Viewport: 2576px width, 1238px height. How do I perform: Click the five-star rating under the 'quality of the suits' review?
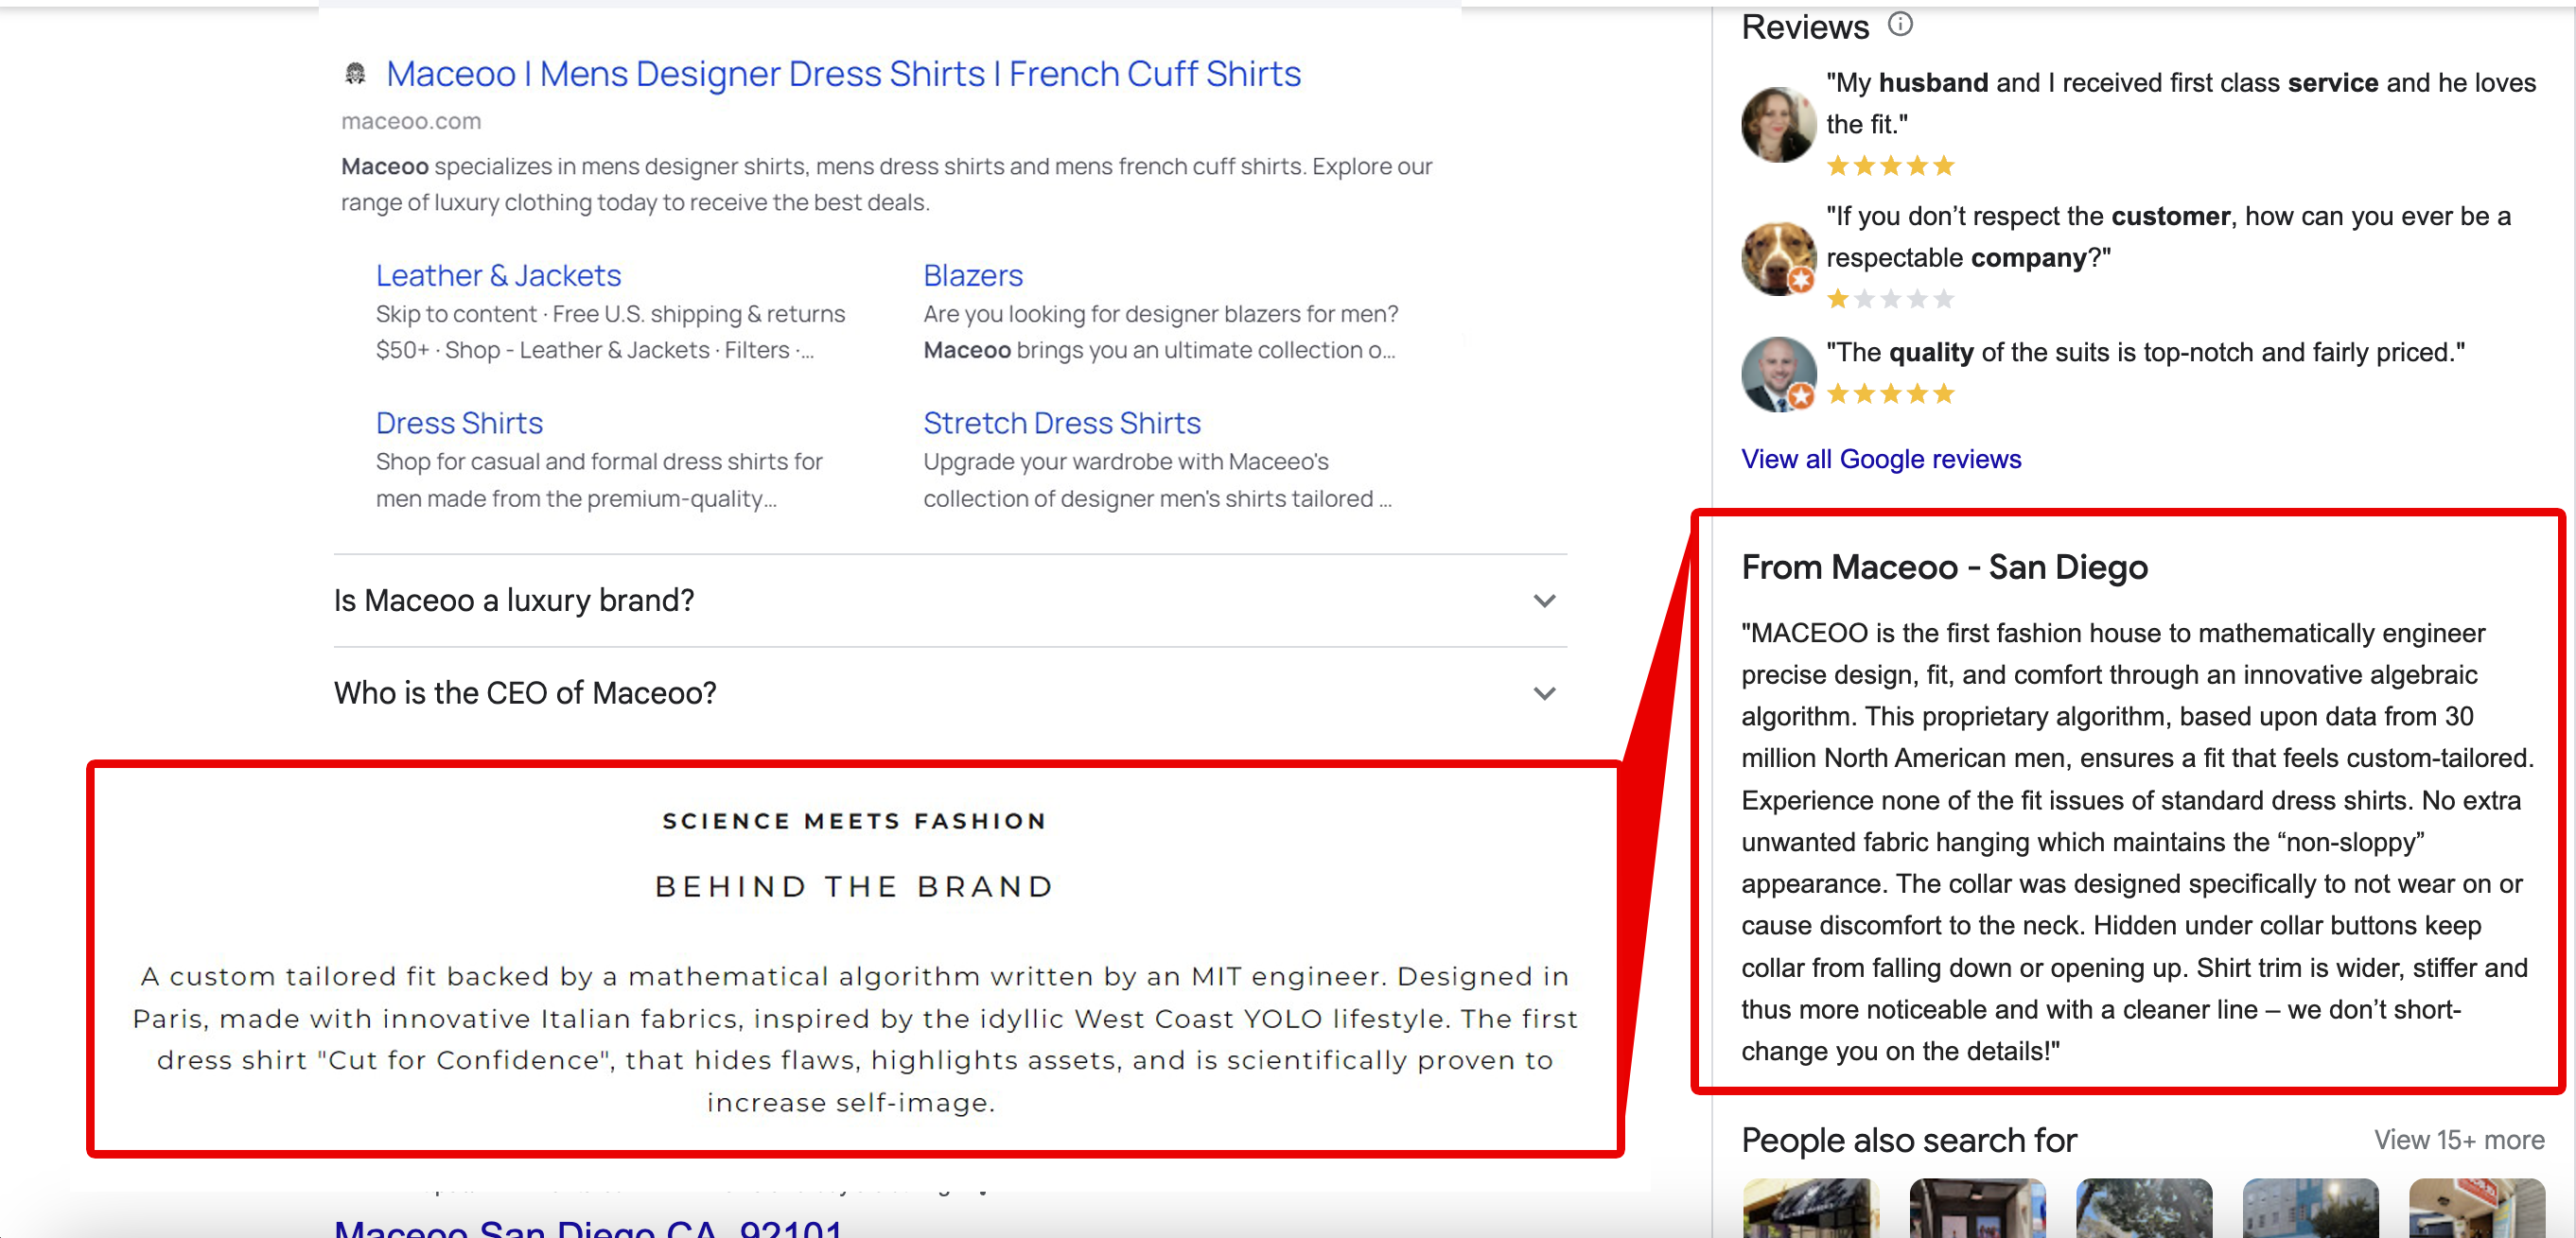(x=1890, y=394)
